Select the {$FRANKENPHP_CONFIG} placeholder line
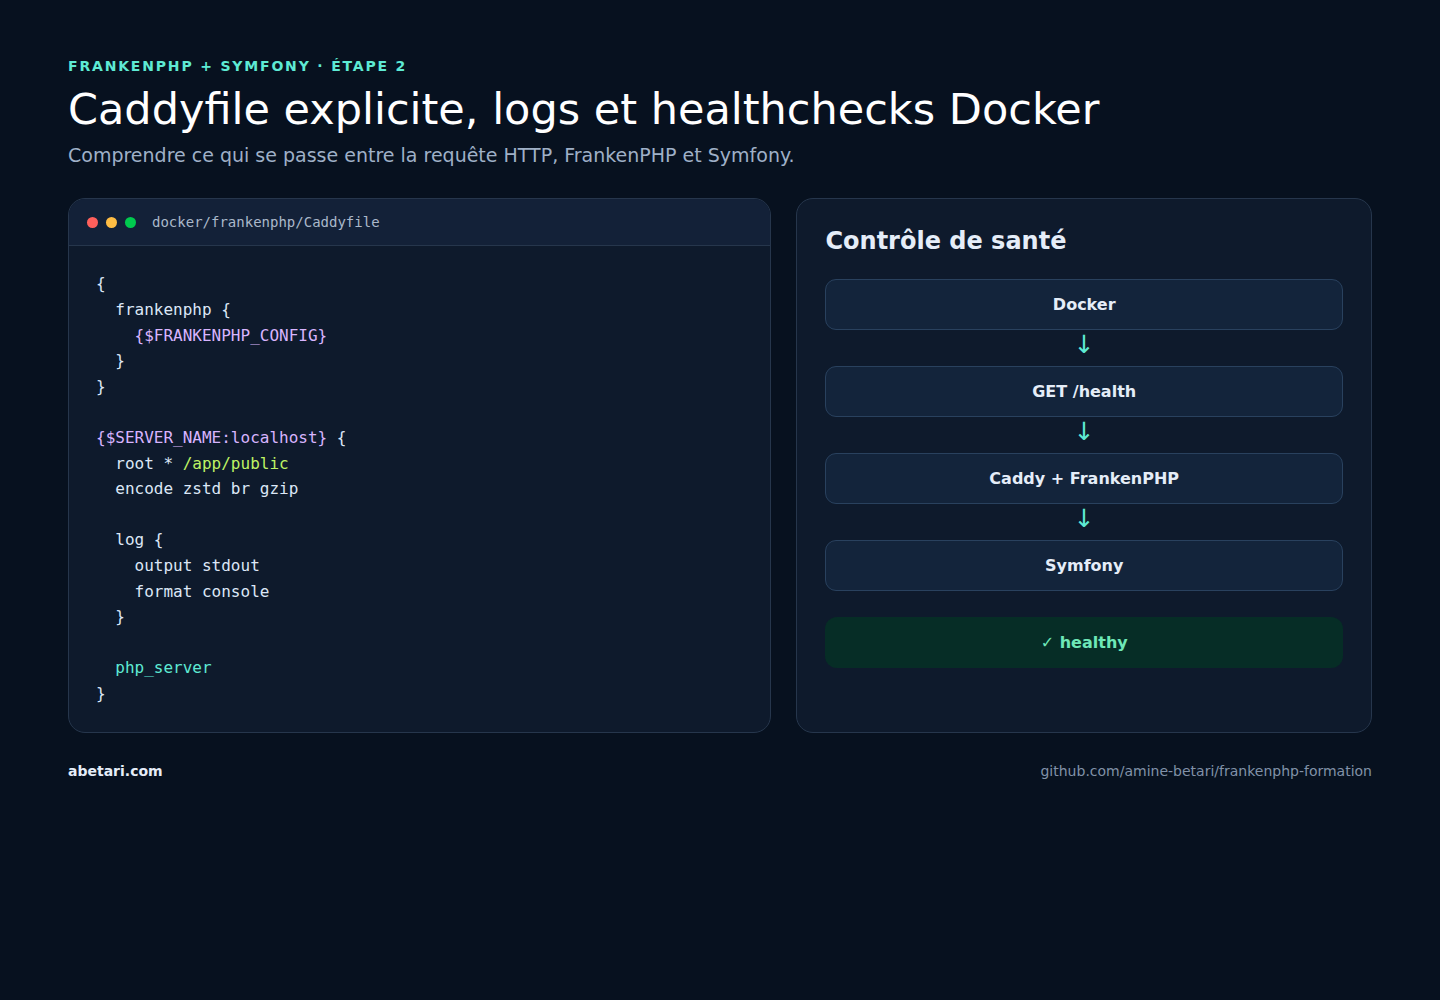1440x1000 pixels. (231, 336)
